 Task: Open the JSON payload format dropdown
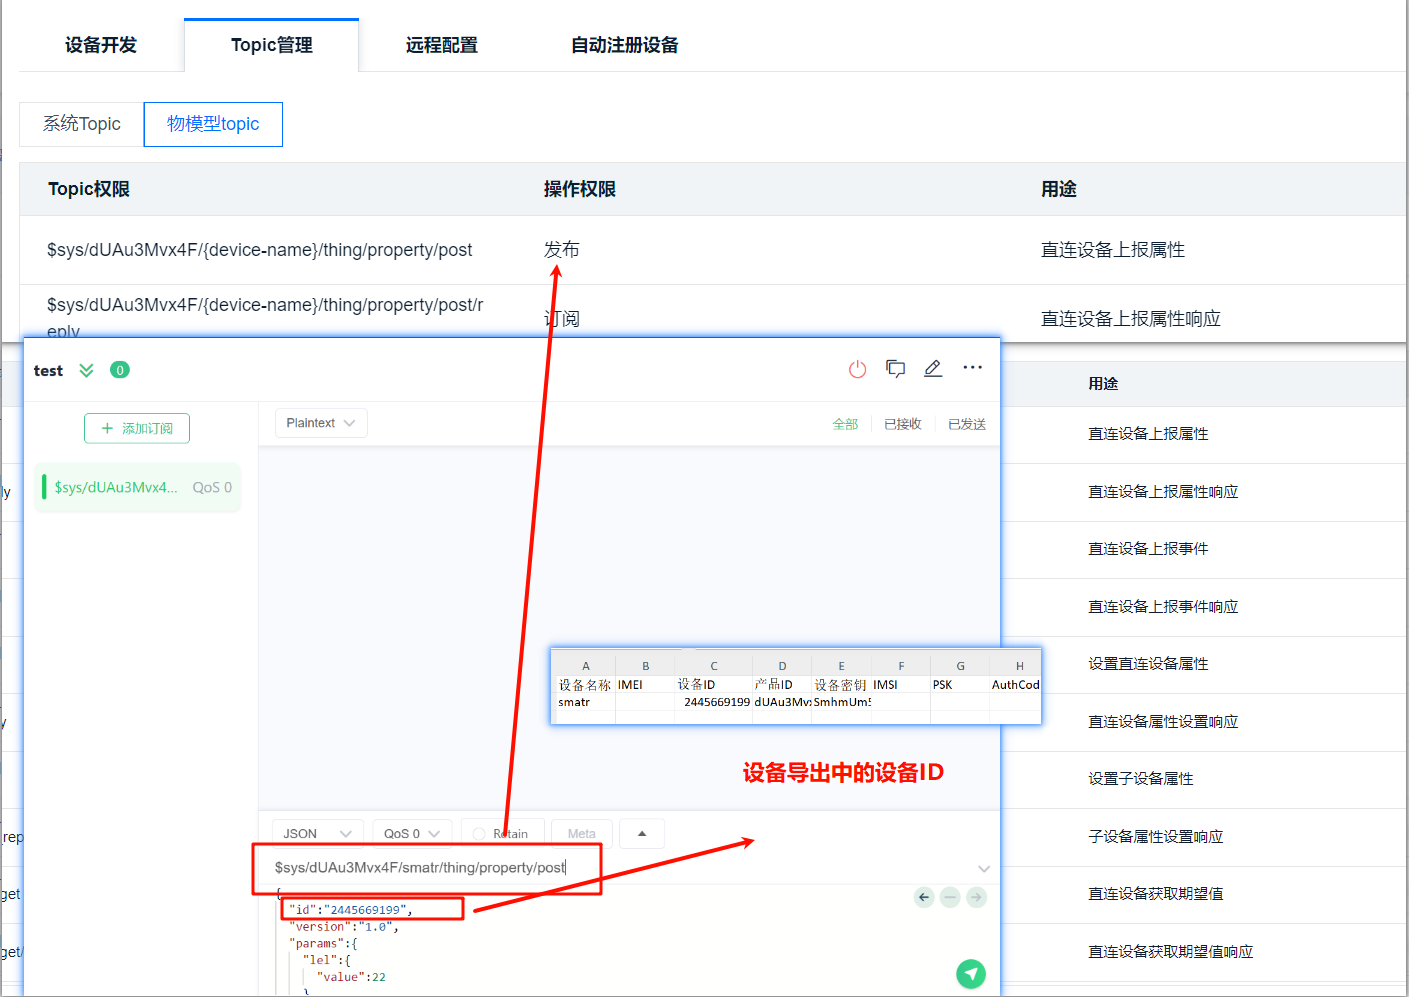tap(317, 833)
